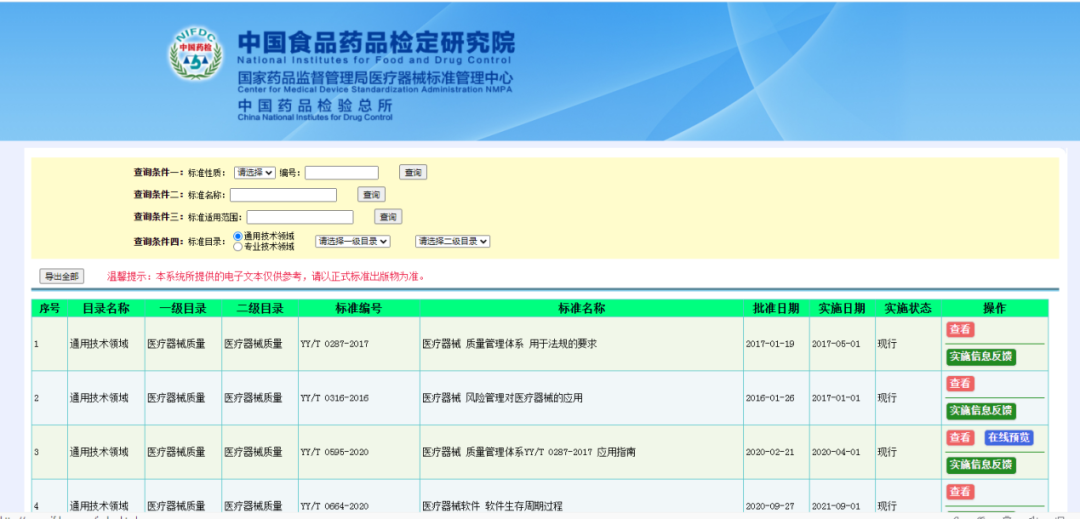This screenshot has height=519, width=1080.
Task: Click 实施信息反馈 for YY/T 0316-2016
Action: [x=981, y=411]
